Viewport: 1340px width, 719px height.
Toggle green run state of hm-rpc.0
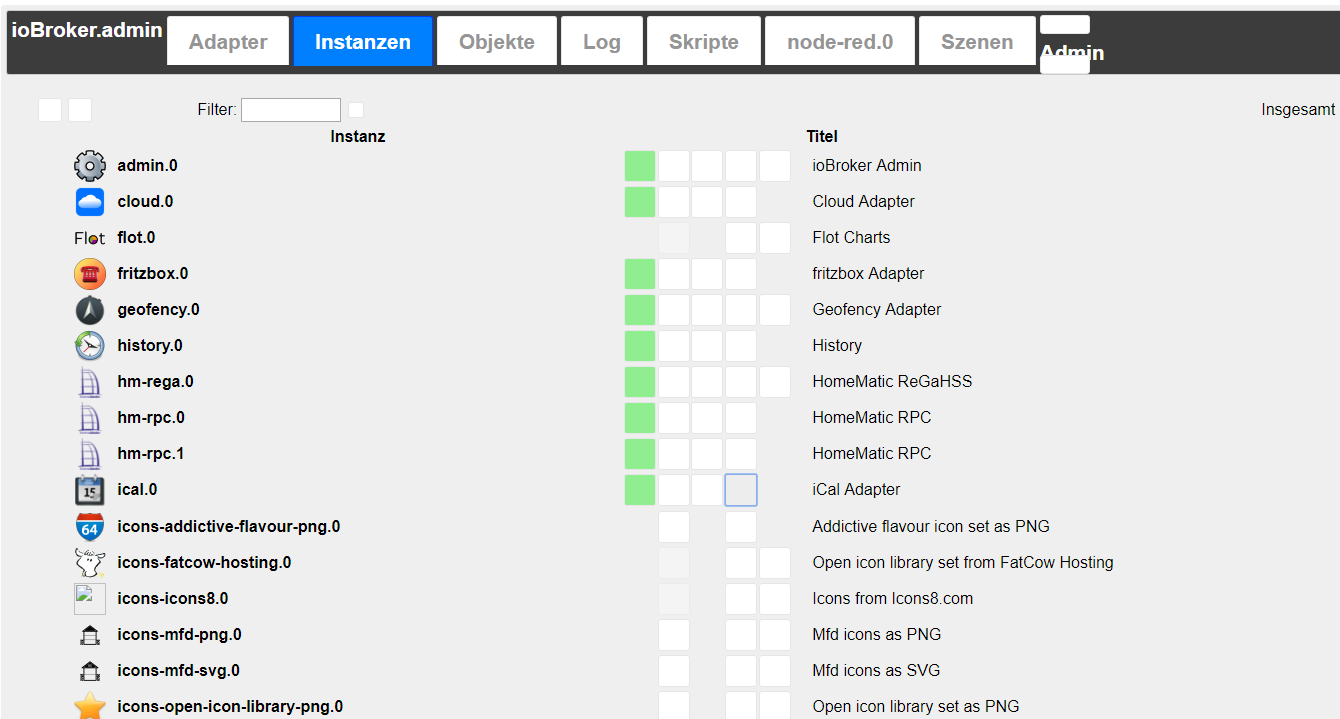click(640, 418)
